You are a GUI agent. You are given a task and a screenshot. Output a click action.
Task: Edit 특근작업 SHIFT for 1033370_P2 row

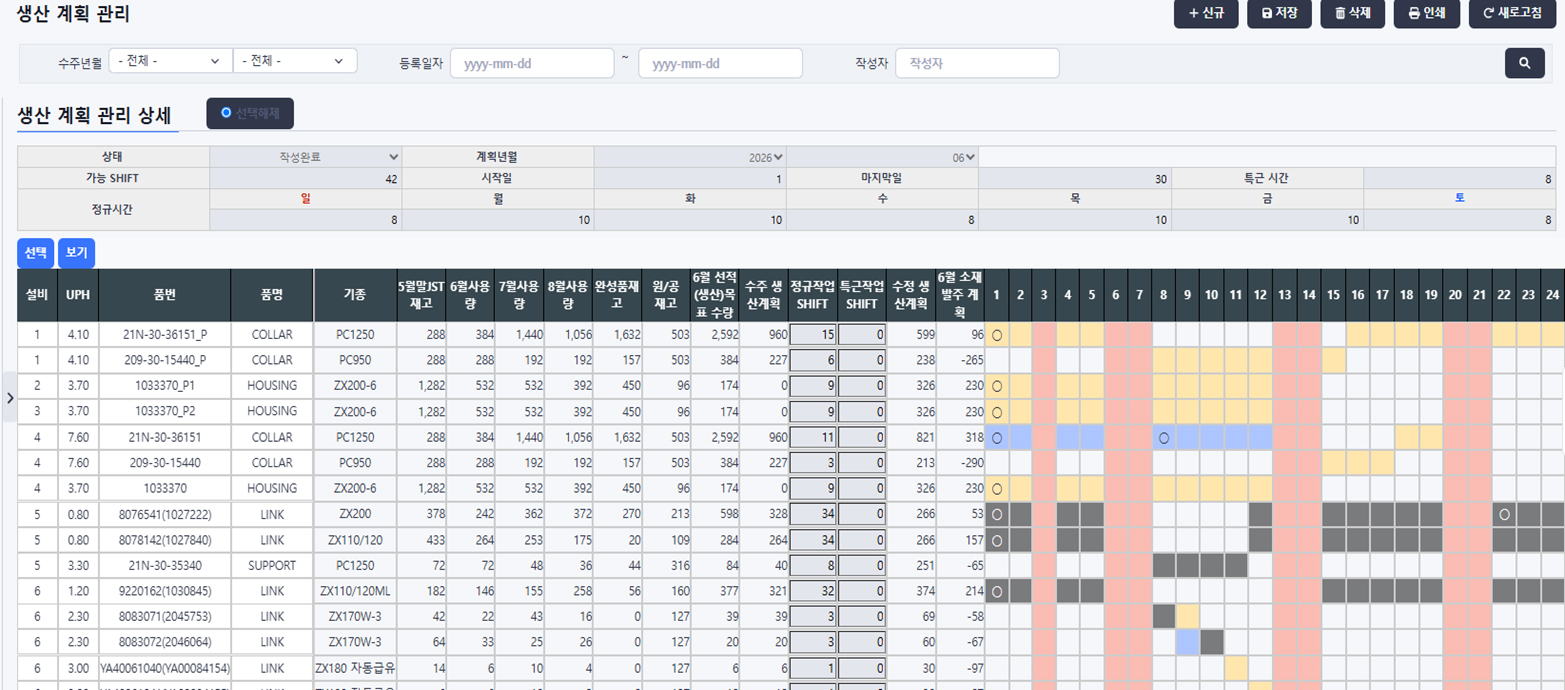[x=861, y=411]
